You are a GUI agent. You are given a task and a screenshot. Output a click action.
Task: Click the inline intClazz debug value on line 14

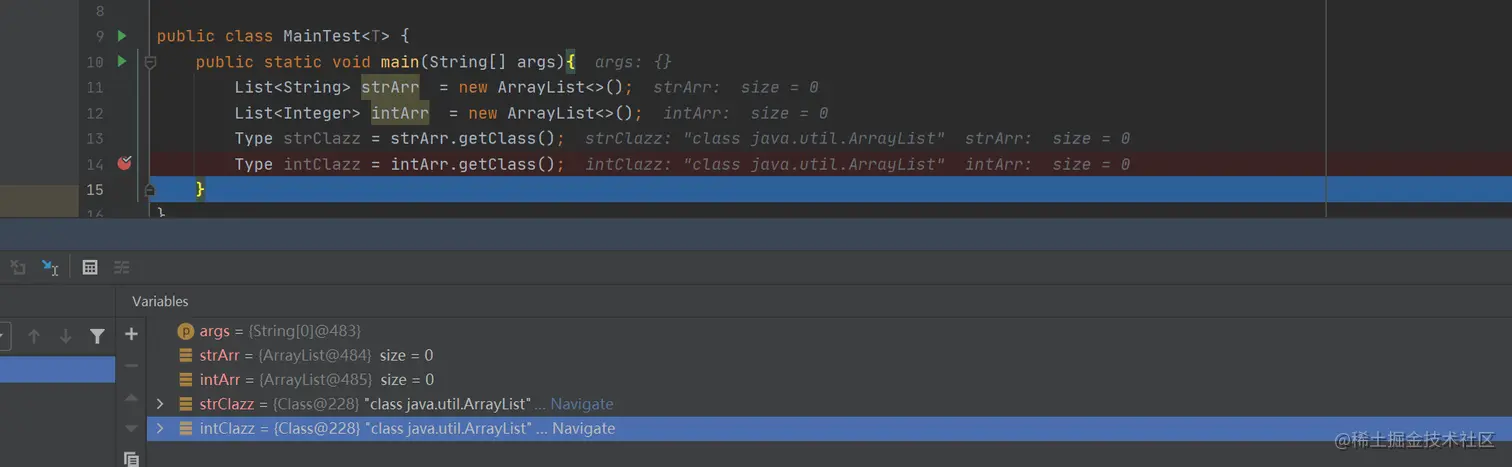click(x=765, y=164)
